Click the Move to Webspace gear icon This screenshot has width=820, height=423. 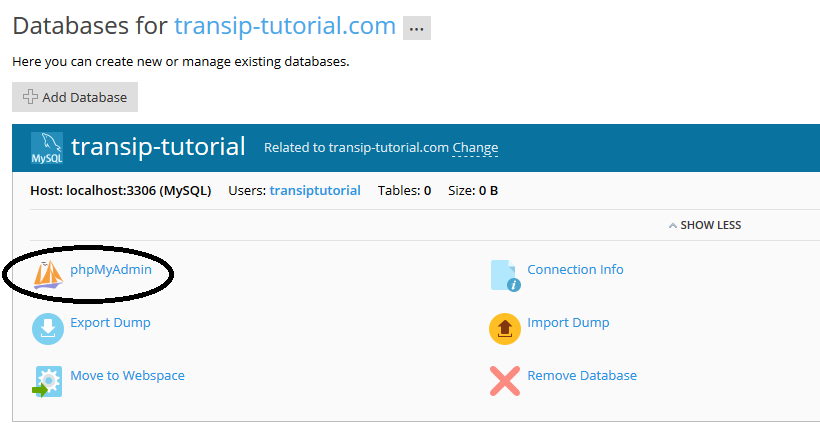pyautogui.click(x=47, y=382)
